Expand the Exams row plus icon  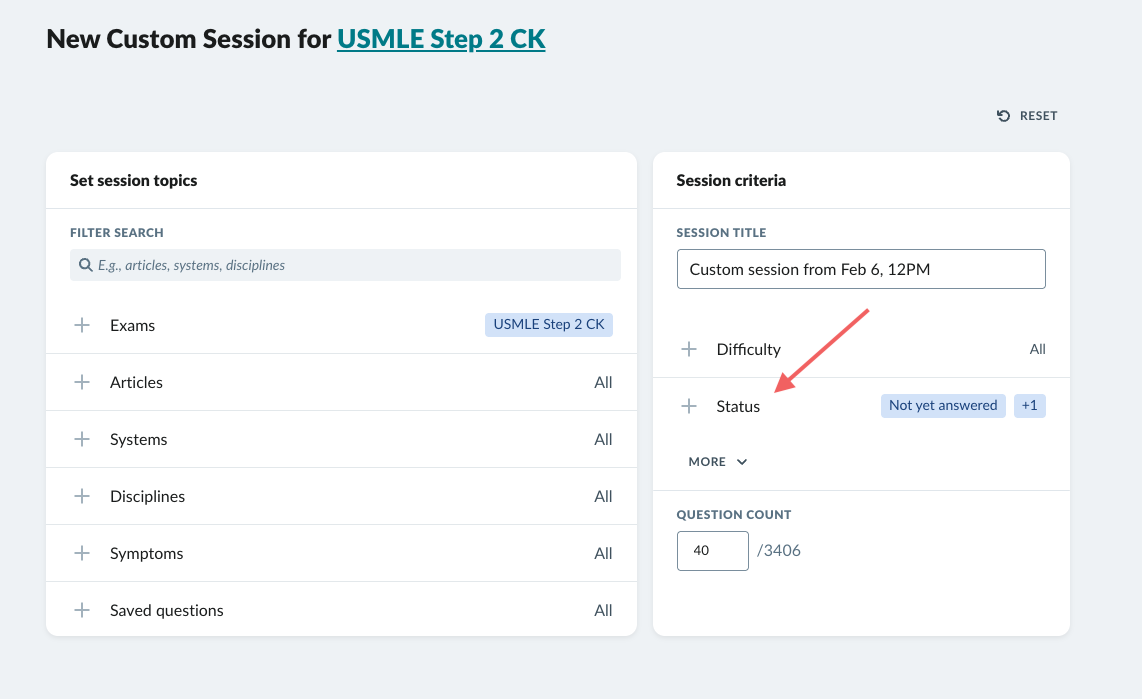pos(82,325)
